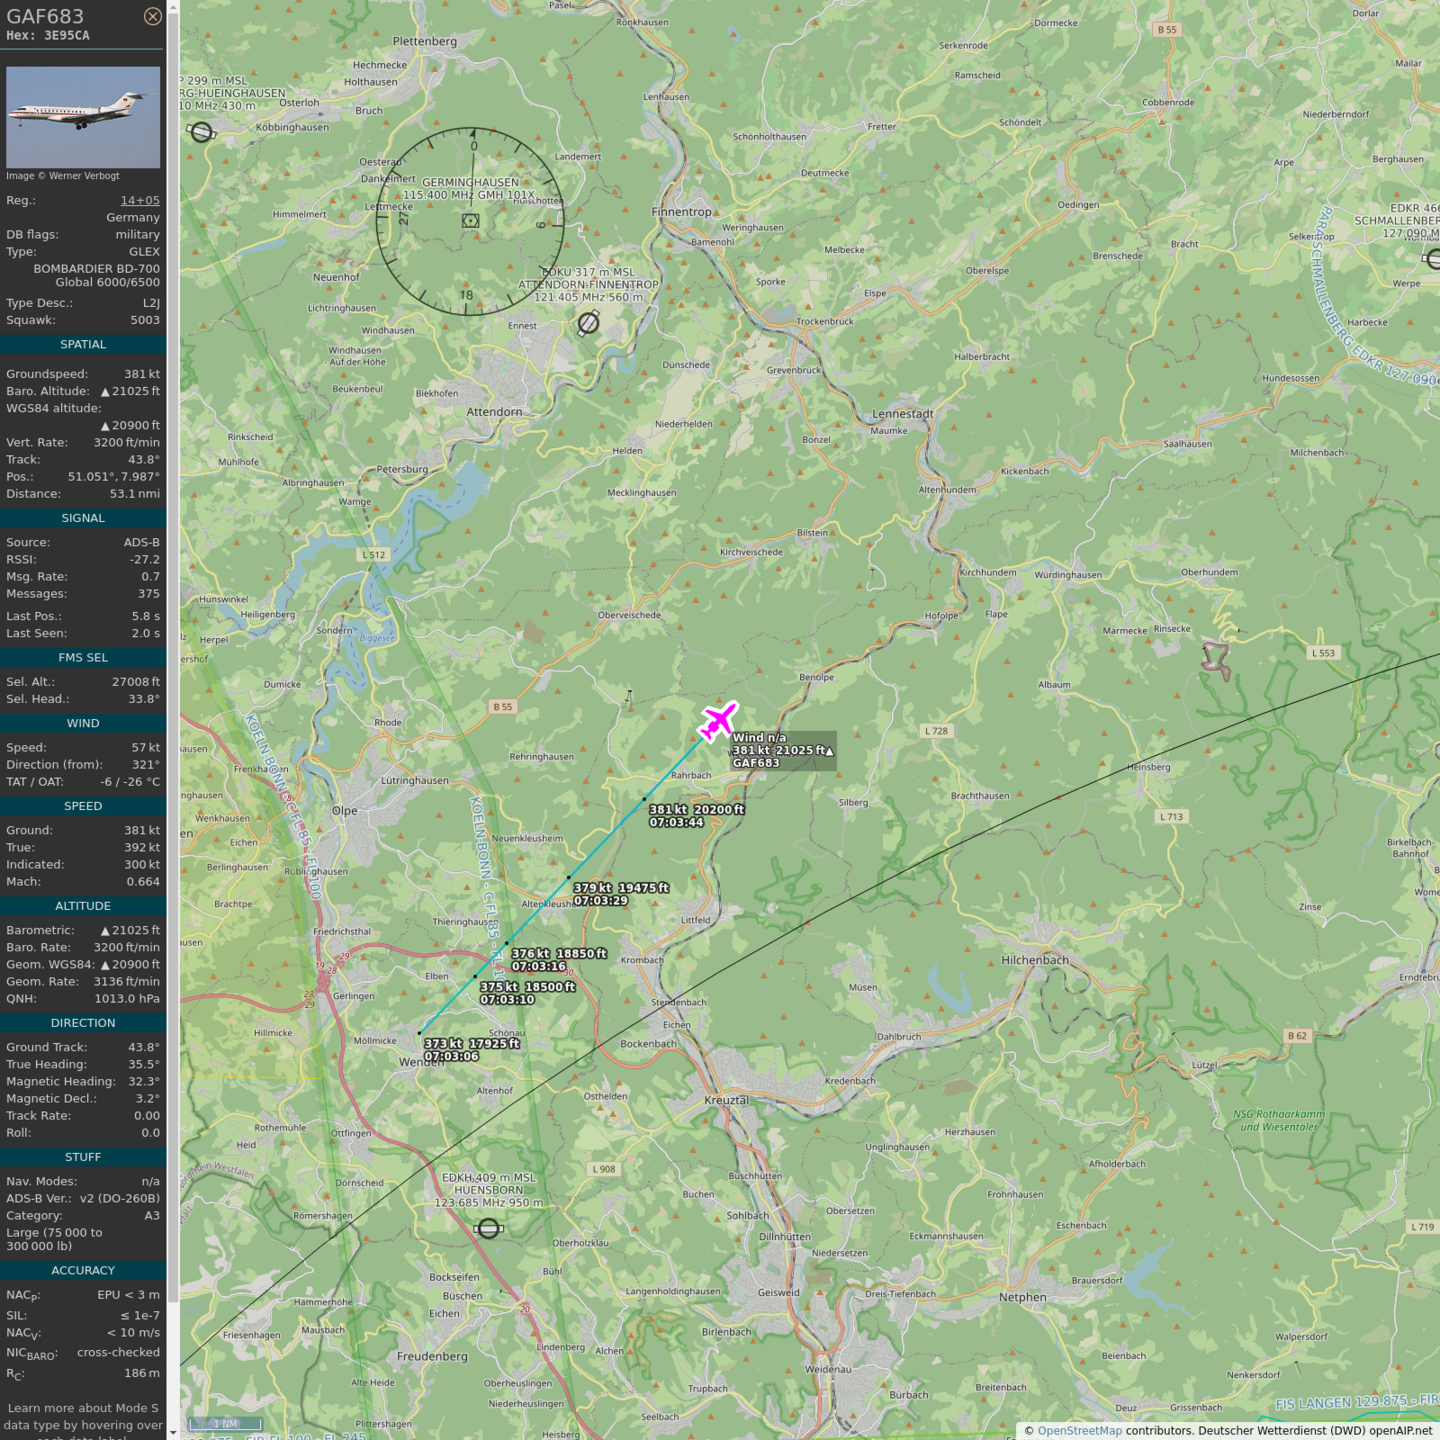Click the sidebar scrollbar up arrow

coord(173,7)
